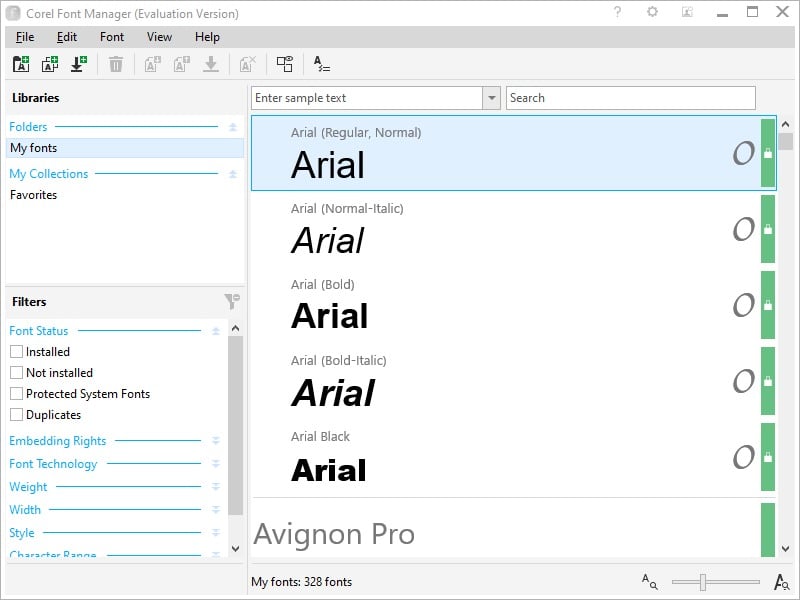Viewport: 800px width, 600px height.
Task: Click the Help question mark icon
Action: click(x=617, y=12)
